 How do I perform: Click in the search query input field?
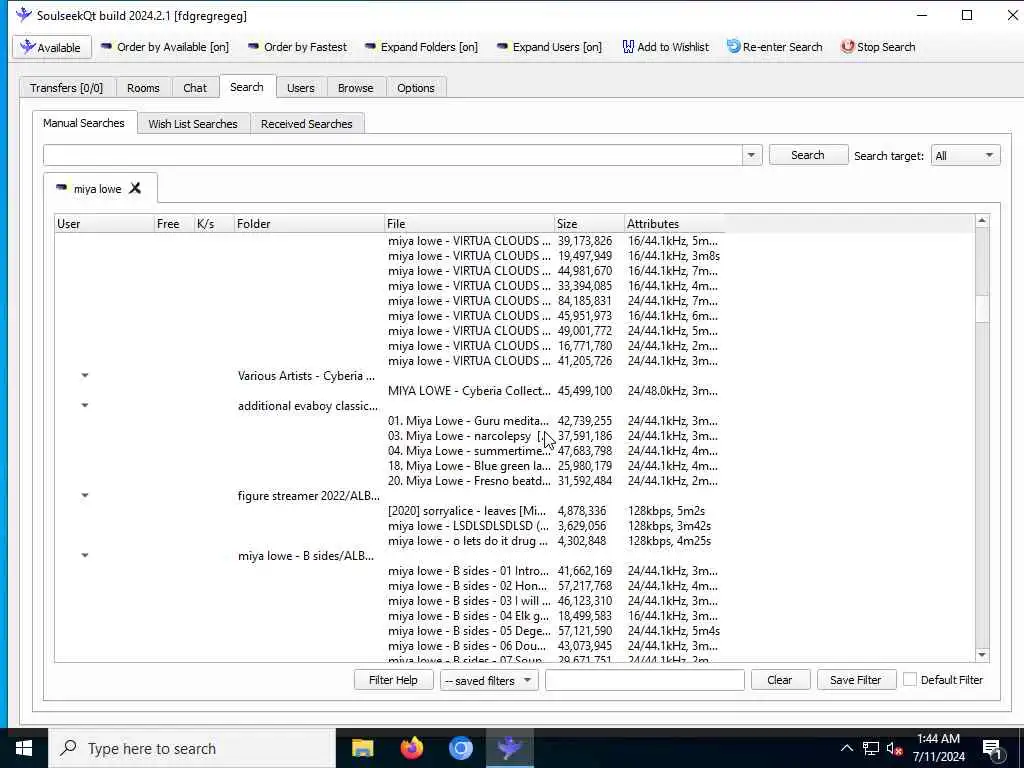[x=392, y=155]
